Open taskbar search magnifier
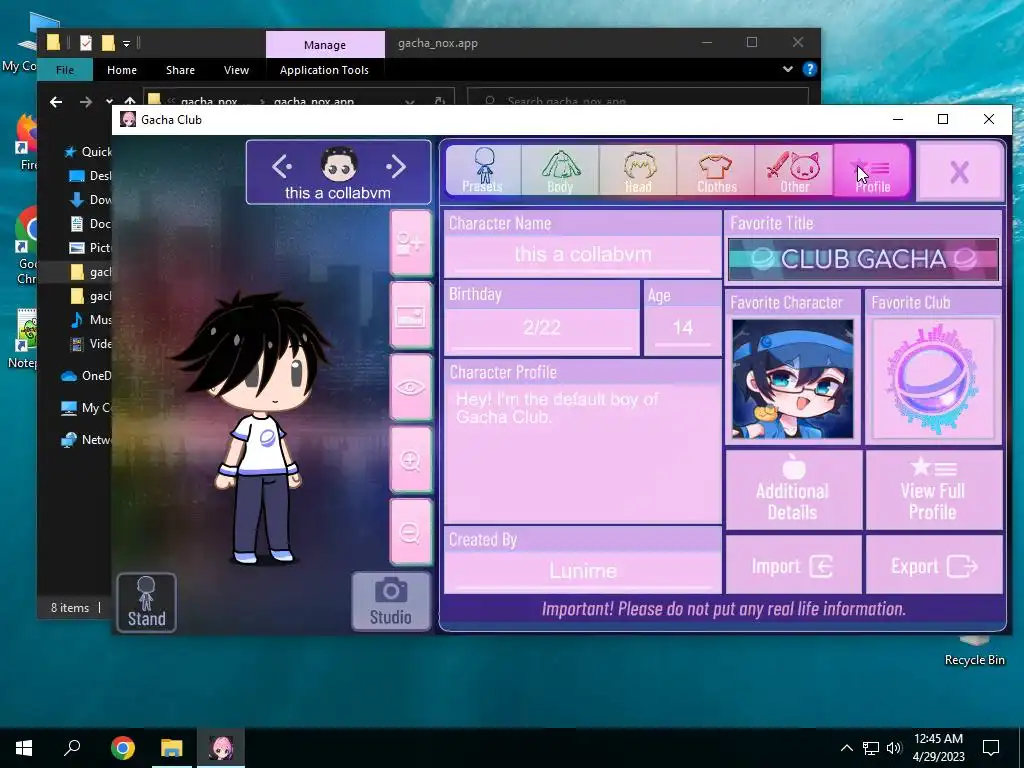The height and width of the screenshot is (768, 1024). (72, 748)
